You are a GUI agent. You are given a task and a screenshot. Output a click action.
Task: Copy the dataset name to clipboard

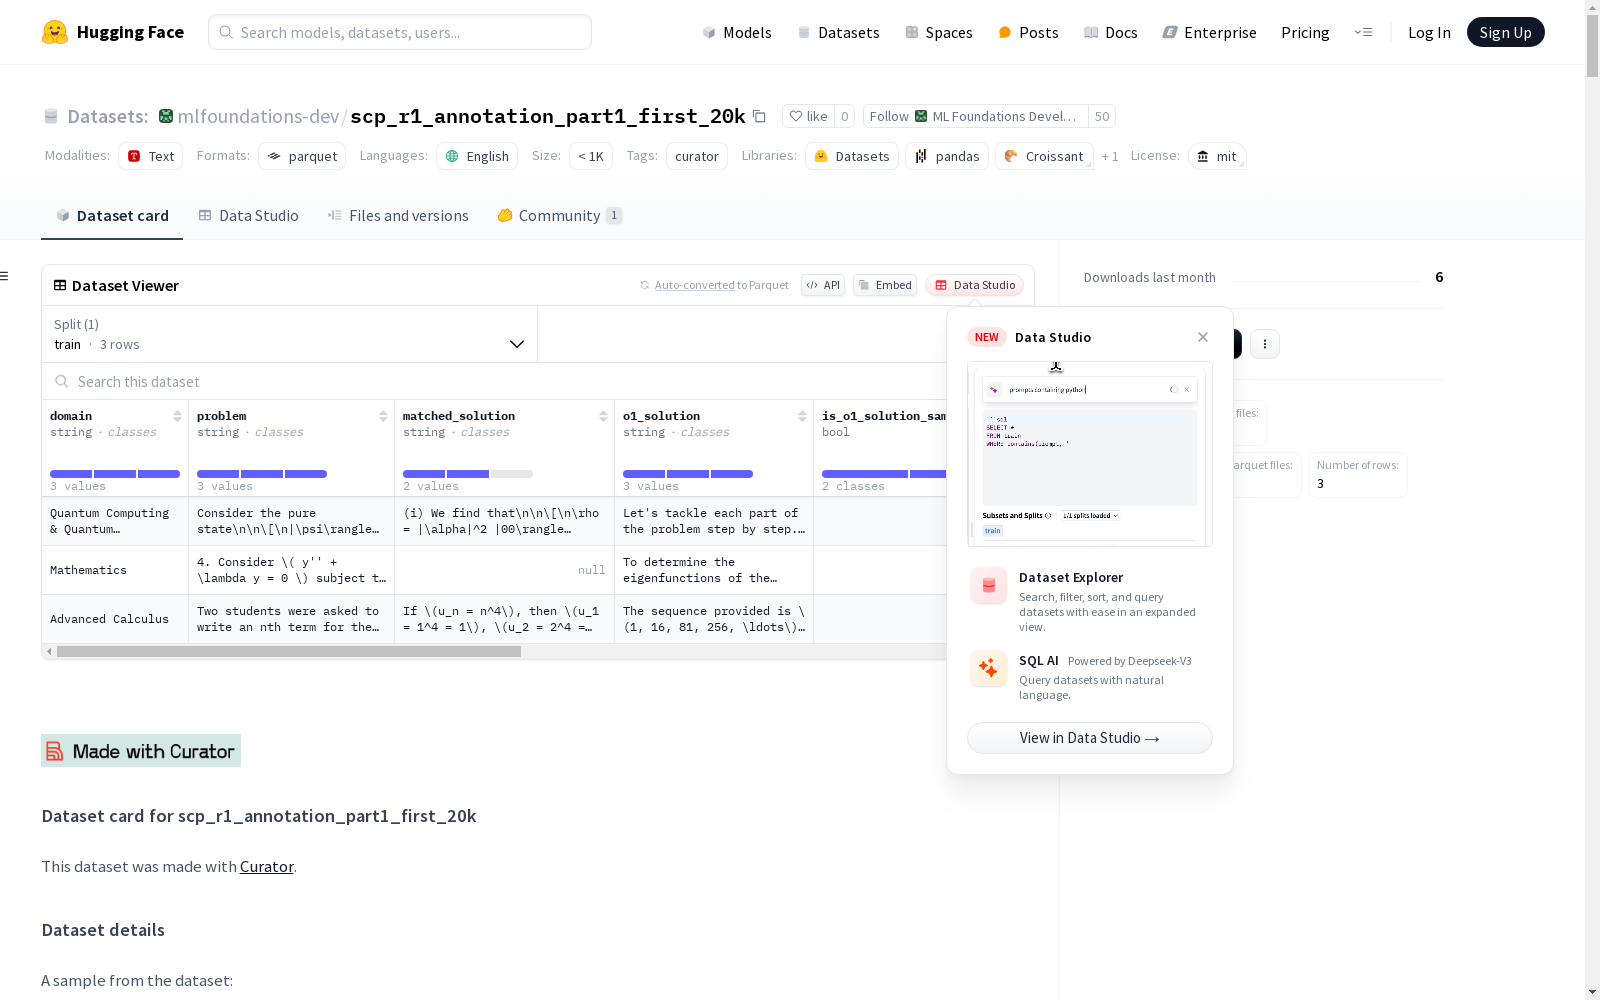point(759,116)
